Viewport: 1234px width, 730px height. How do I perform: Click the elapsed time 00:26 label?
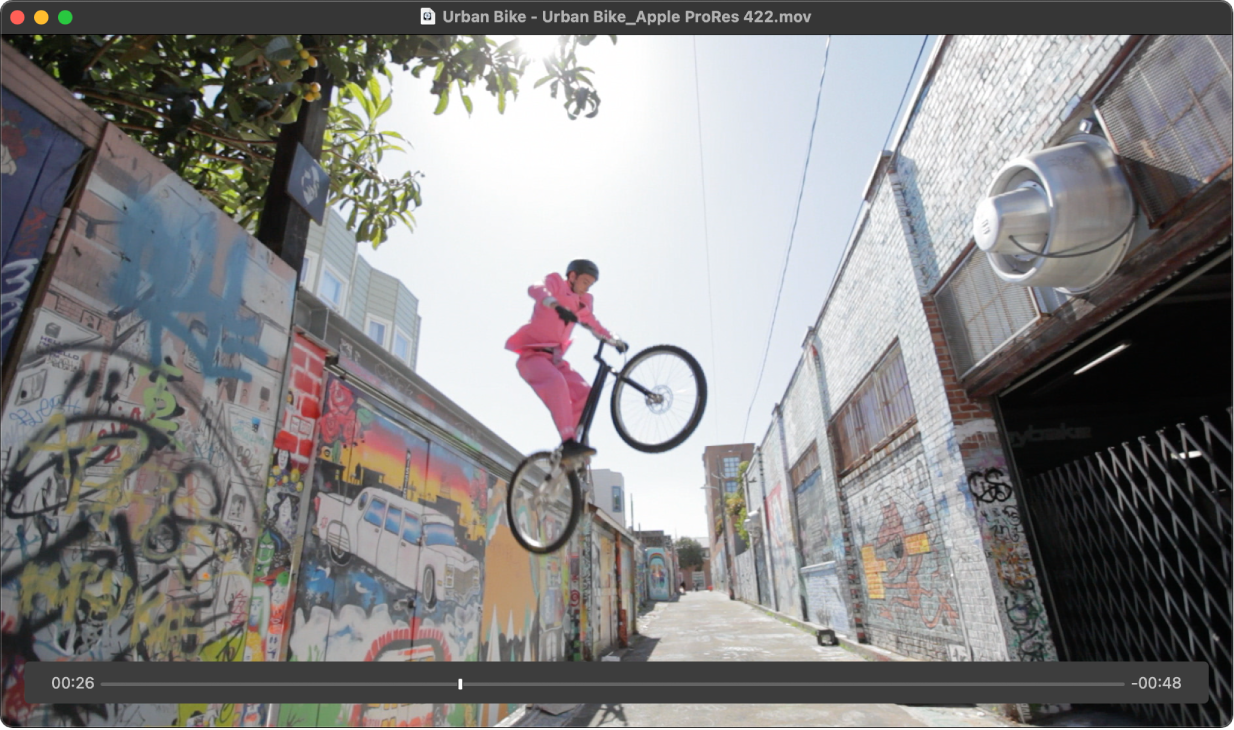click(x=73, y=684)
